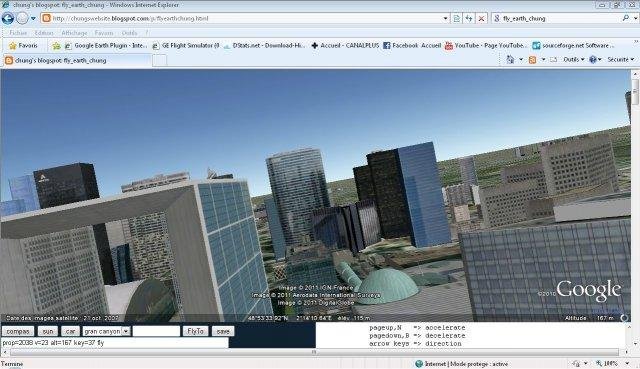Open the Accueil CANALPLUS favorite
The image size is (640, 369).
345,46
